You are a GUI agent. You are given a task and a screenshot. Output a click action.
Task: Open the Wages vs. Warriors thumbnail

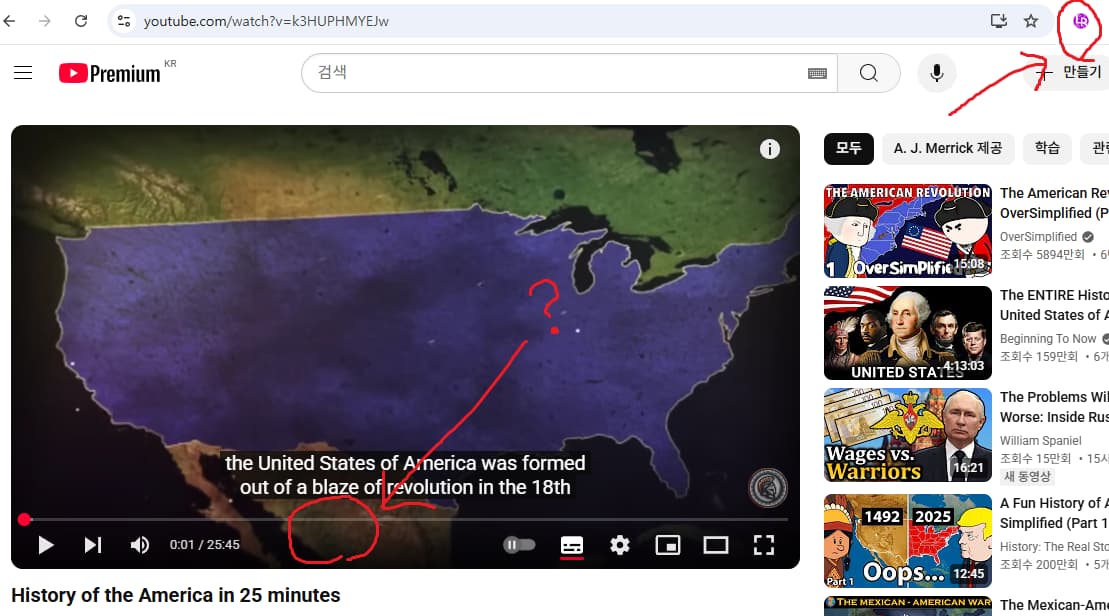(907, 435)
